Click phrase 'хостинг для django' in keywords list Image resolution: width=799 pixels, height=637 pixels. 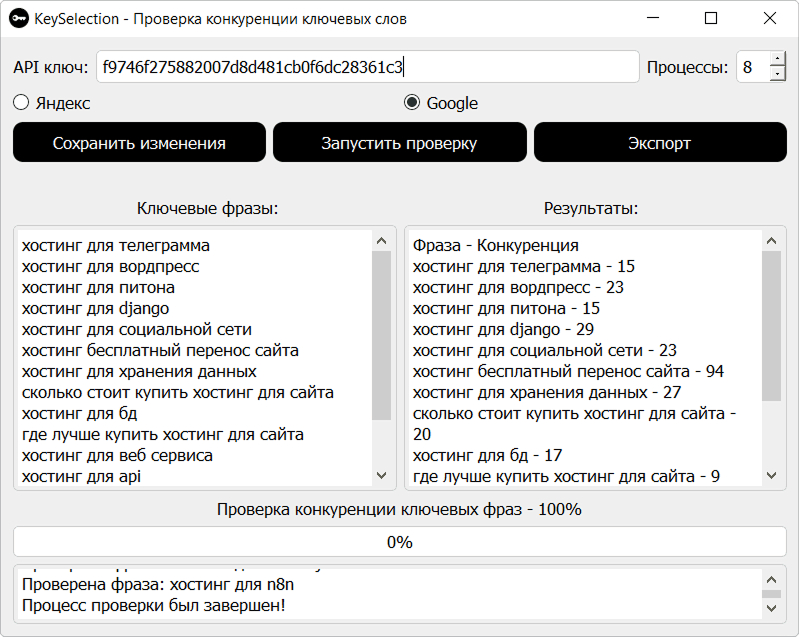click(x=95, y=308)
